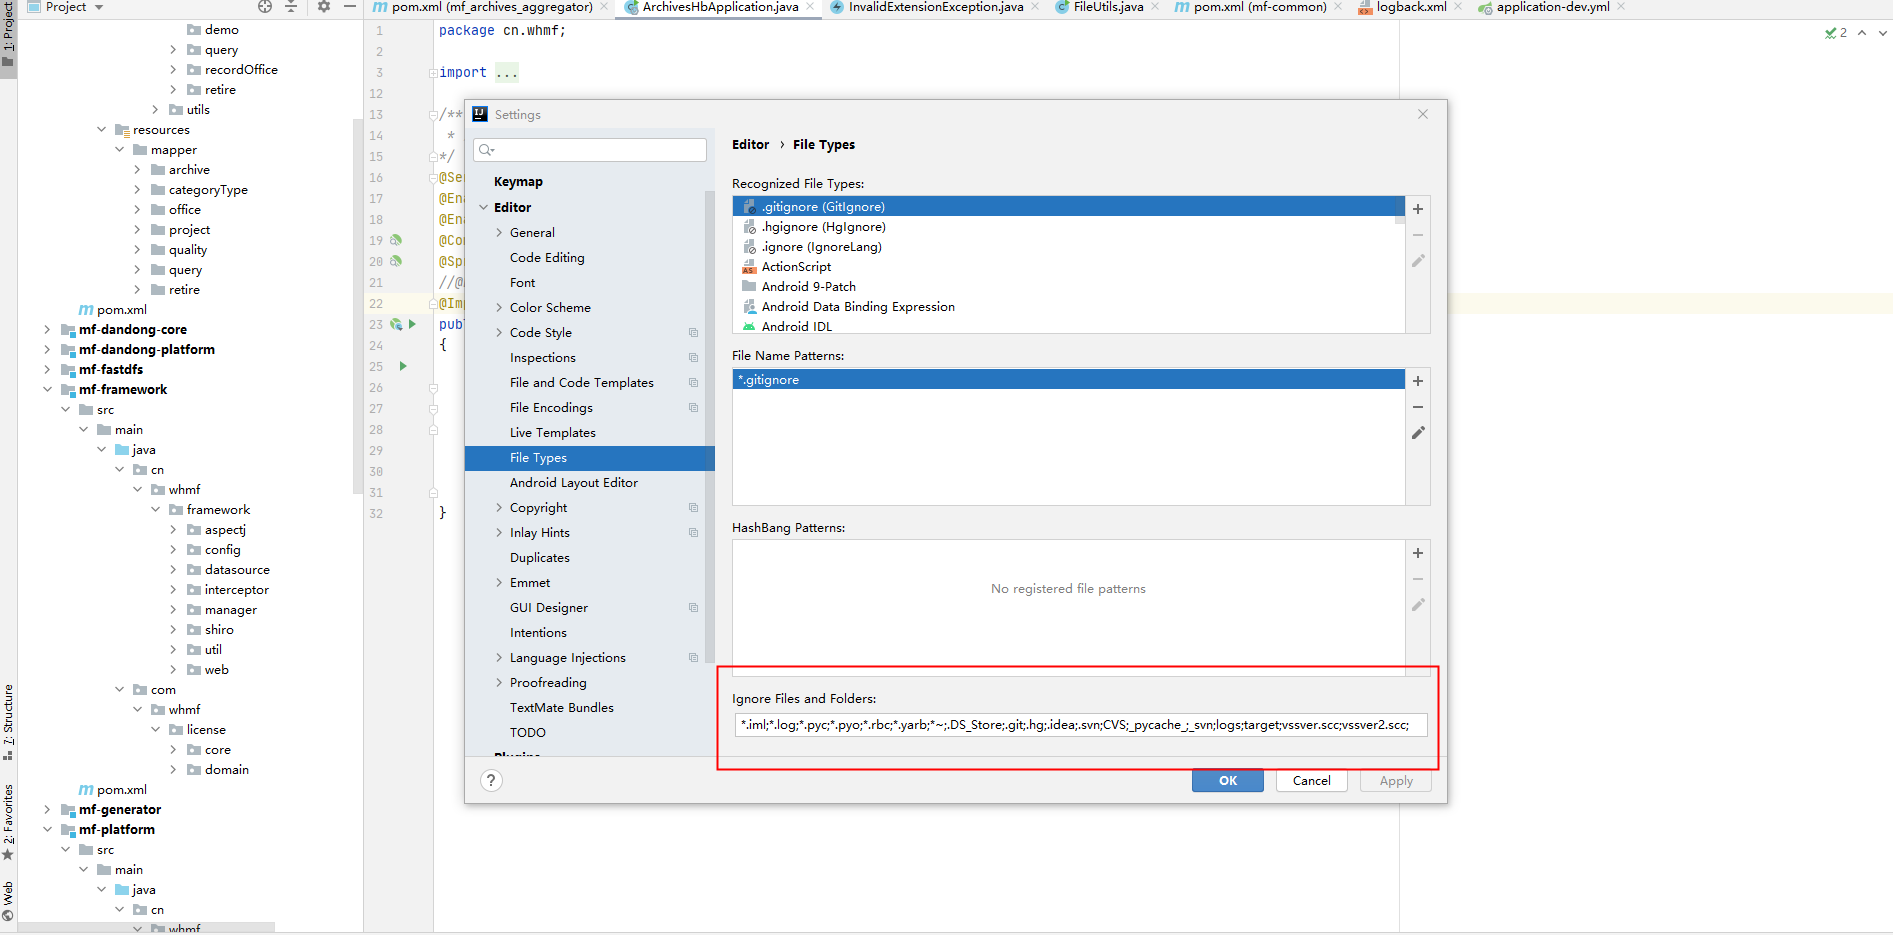Open the logback.xml tab
Image resolution: width=1893 pixels, height=935 pixels.
click(1408, 7)
